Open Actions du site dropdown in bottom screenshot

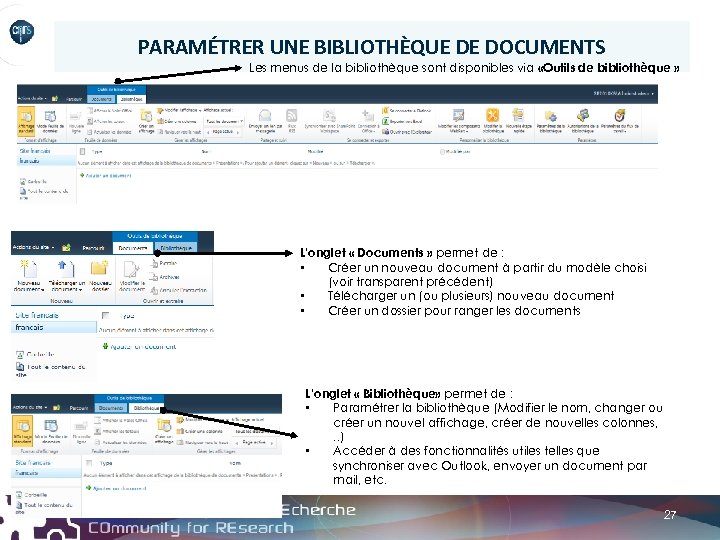(30, 407)
